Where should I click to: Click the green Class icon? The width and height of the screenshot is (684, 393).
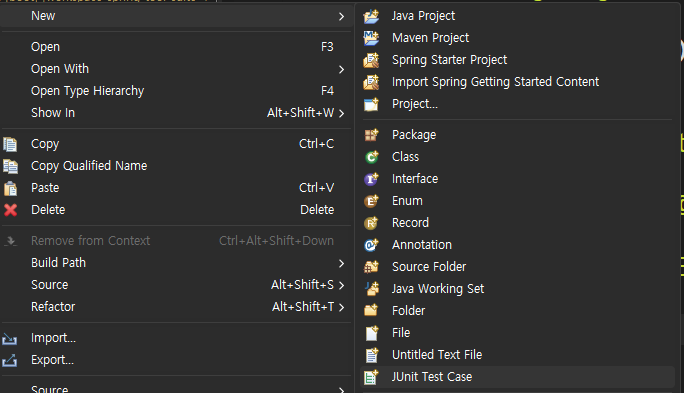[371, 157]
